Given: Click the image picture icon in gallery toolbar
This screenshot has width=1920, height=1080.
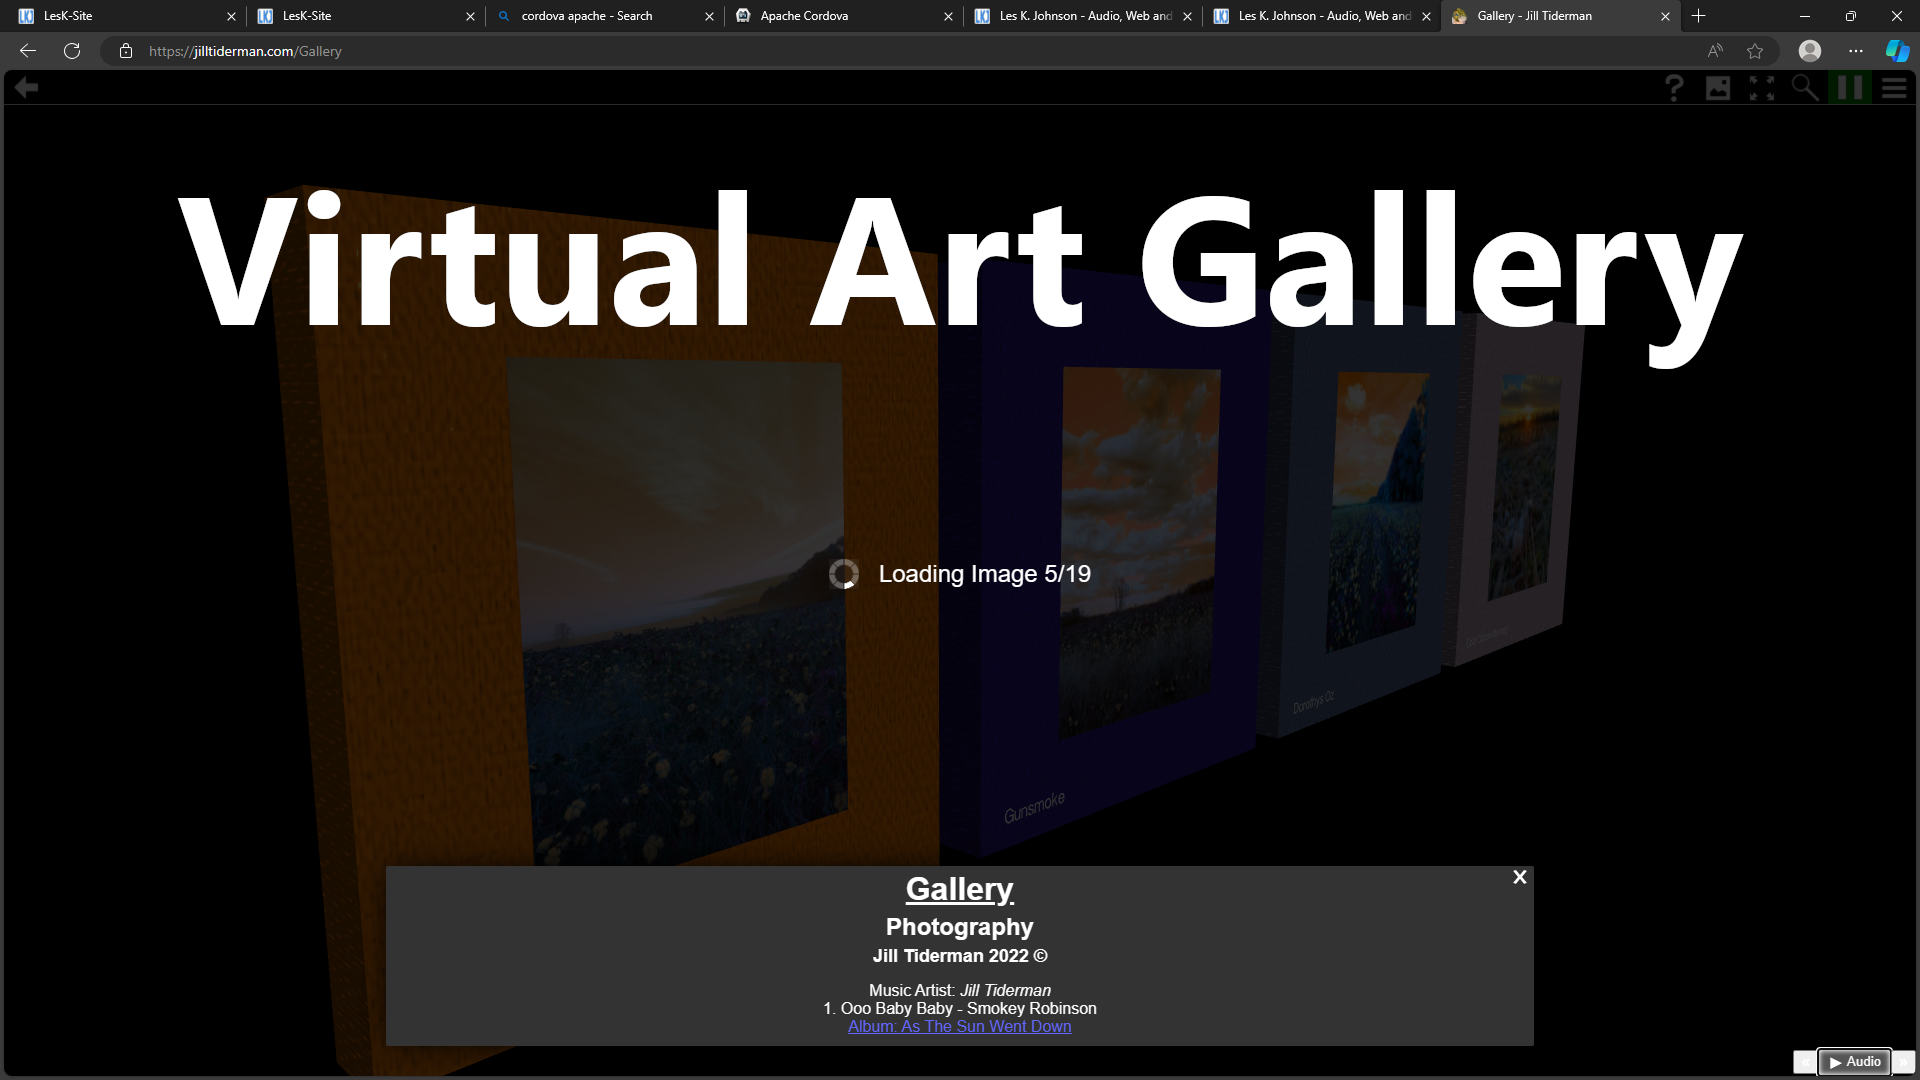Looking at the screenshot, I should pos(1717,88).
